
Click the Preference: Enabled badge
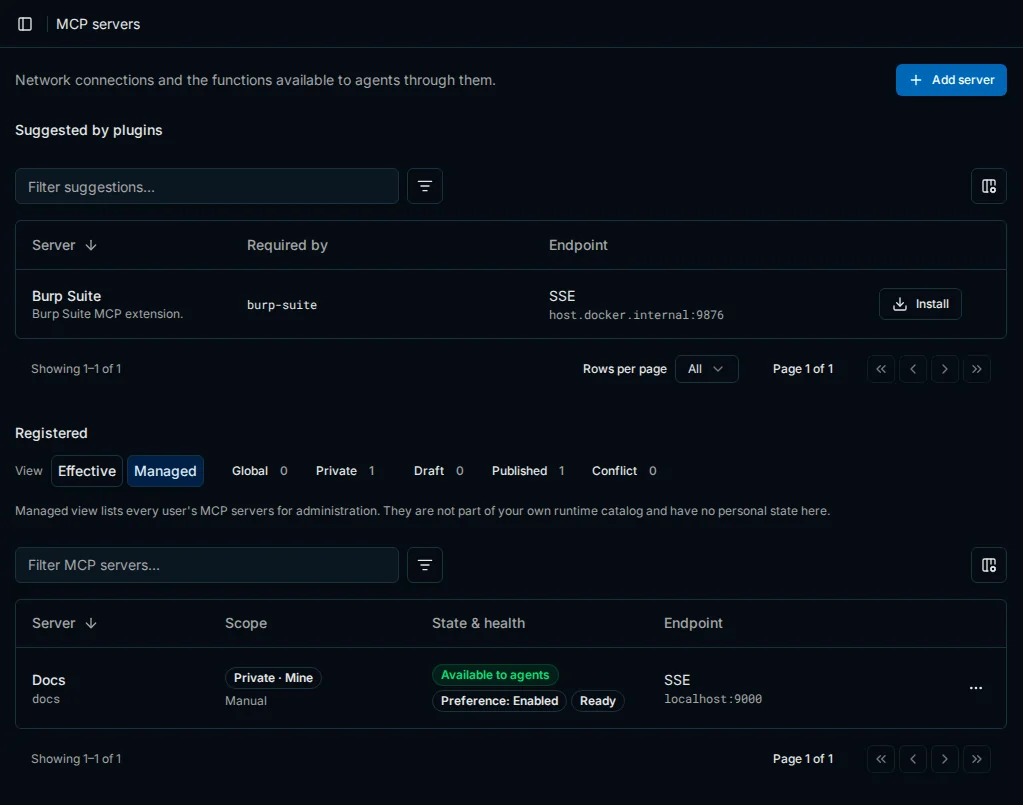point(499,701)
